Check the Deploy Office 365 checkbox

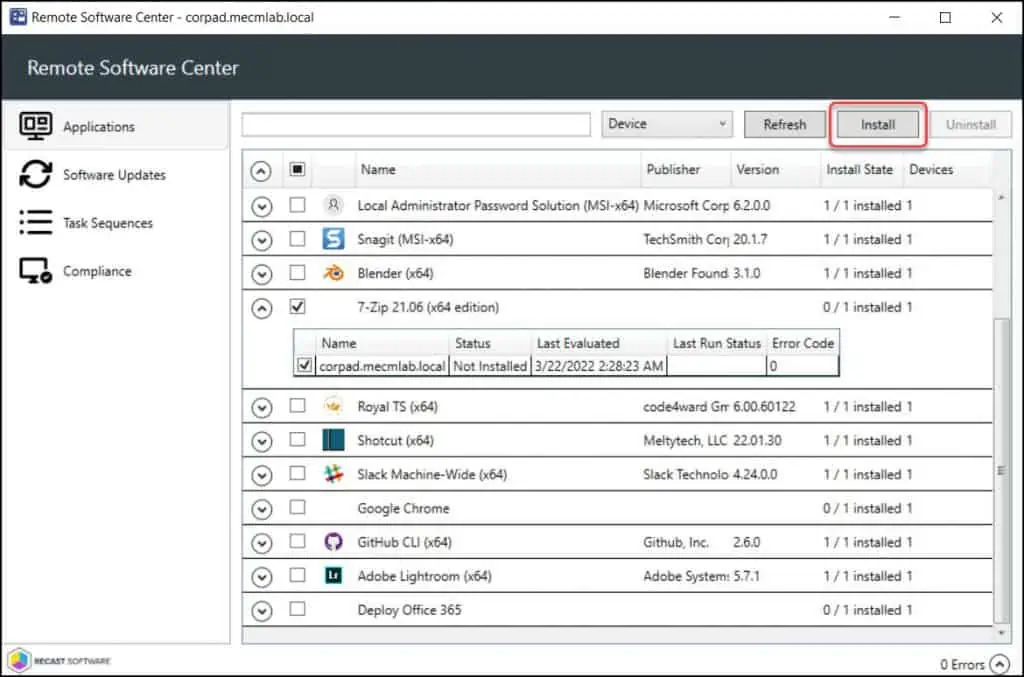pos(297,609)
